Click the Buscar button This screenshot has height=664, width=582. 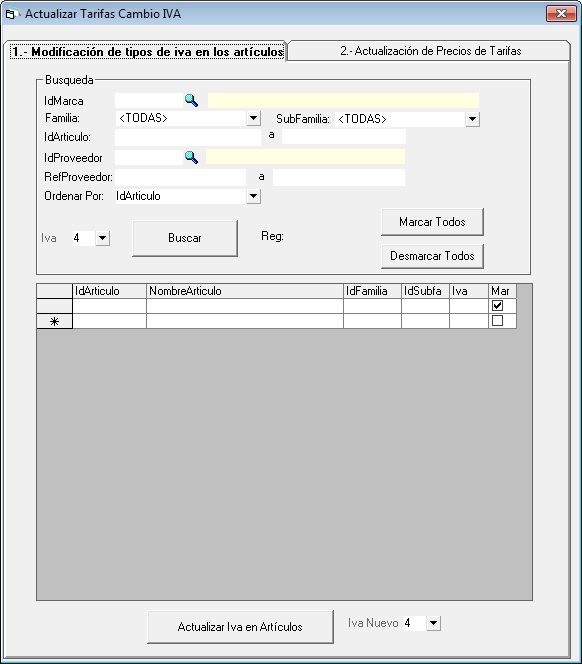click(x=185, y=238)
